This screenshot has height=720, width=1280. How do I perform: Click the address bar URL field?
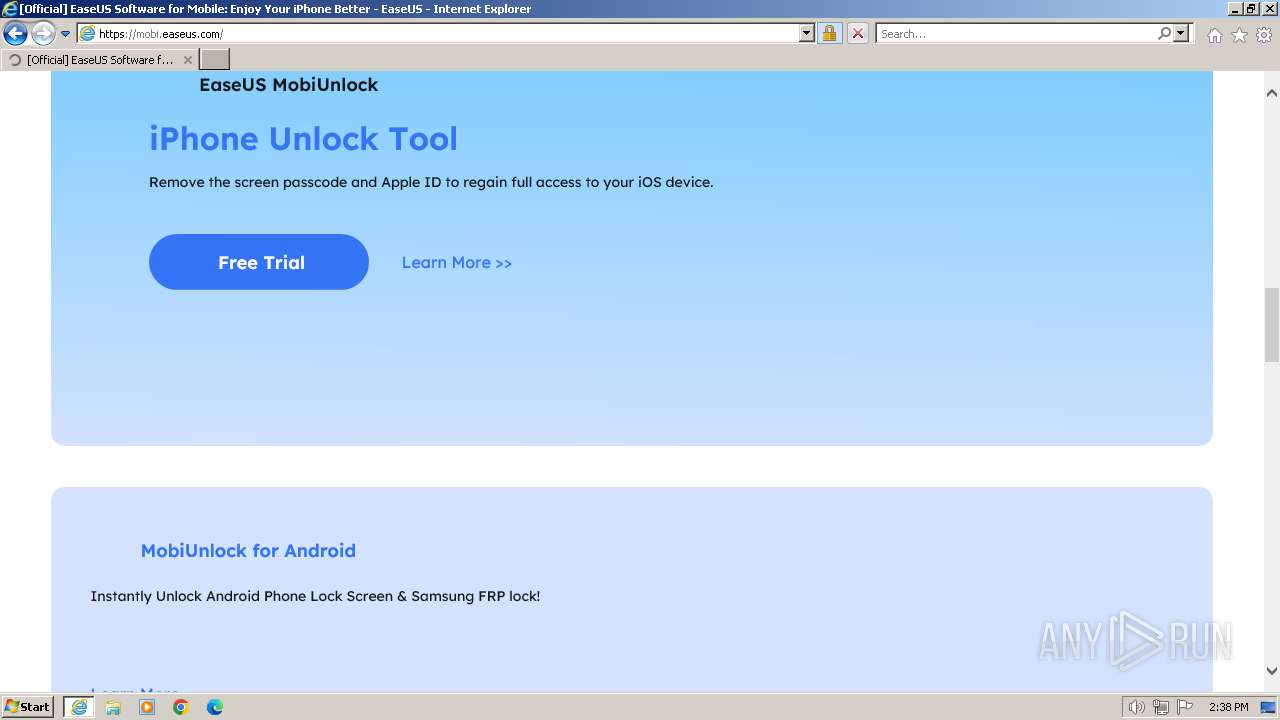pos(437,34)
